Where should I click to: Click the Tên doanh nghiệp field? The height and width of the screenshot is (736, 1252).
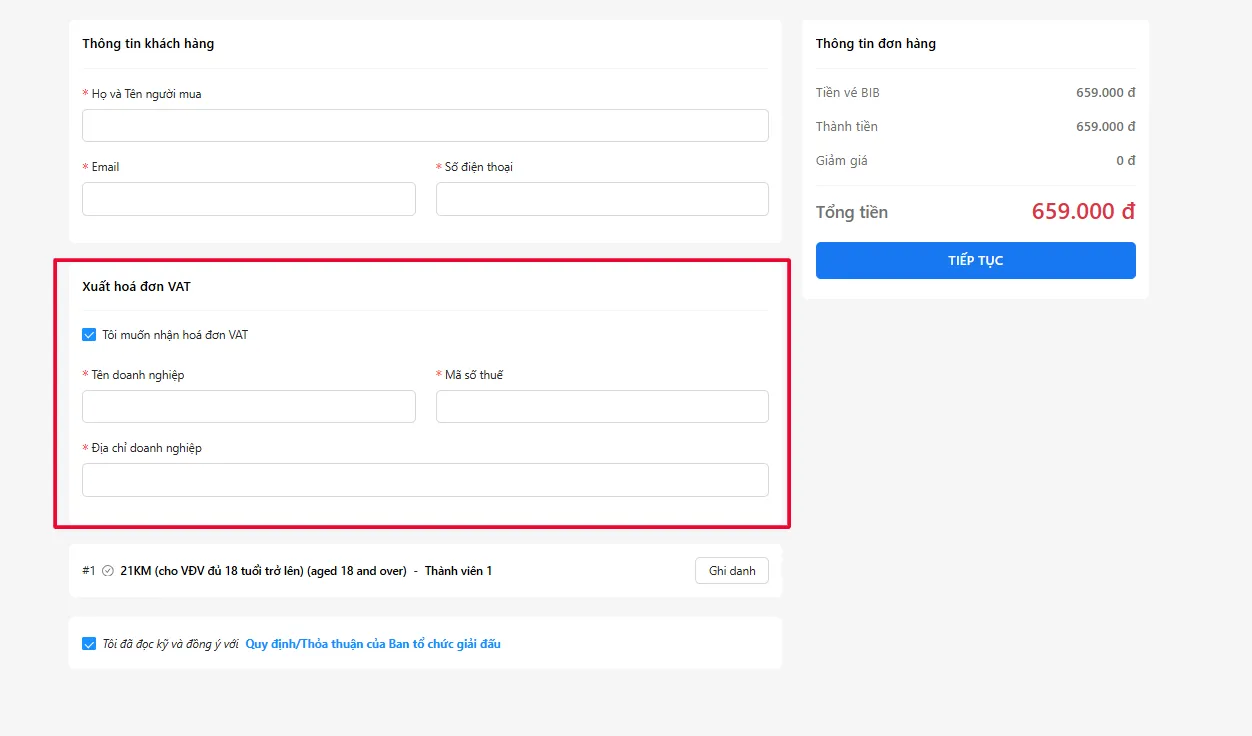(248, 407)
